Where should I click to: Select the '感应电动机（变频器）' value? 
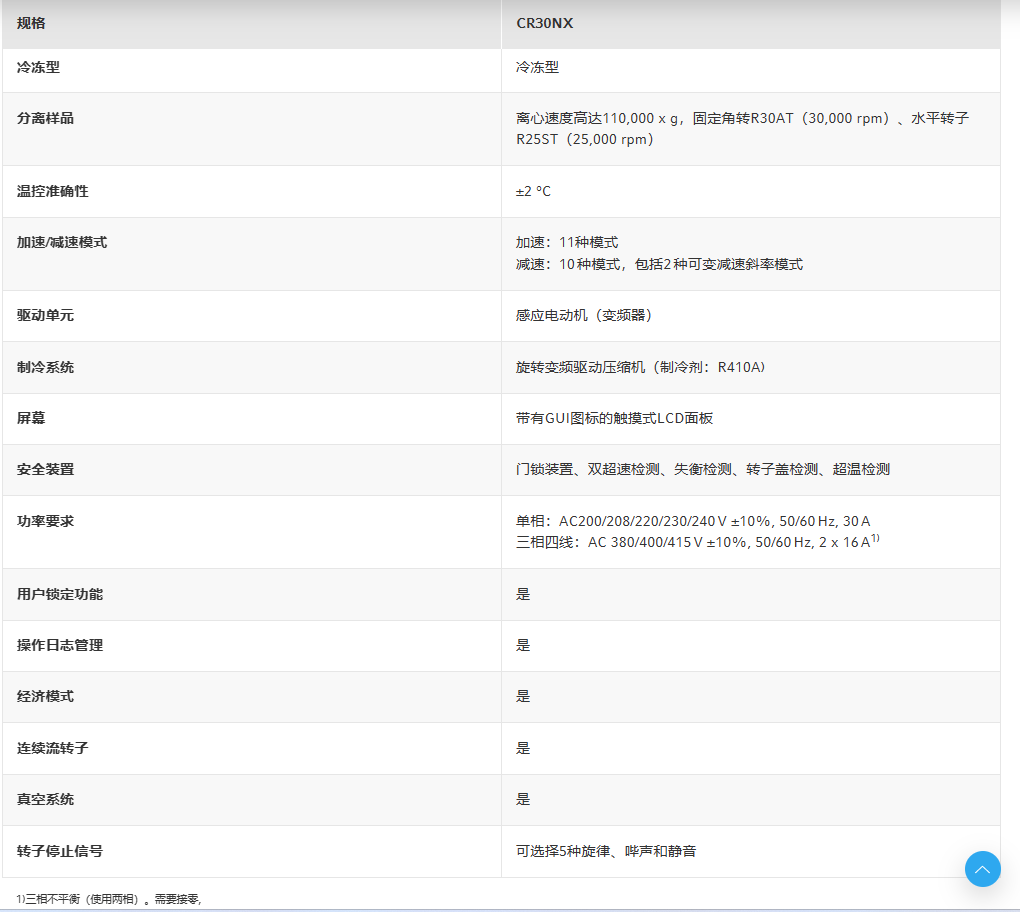coord(584,315)
